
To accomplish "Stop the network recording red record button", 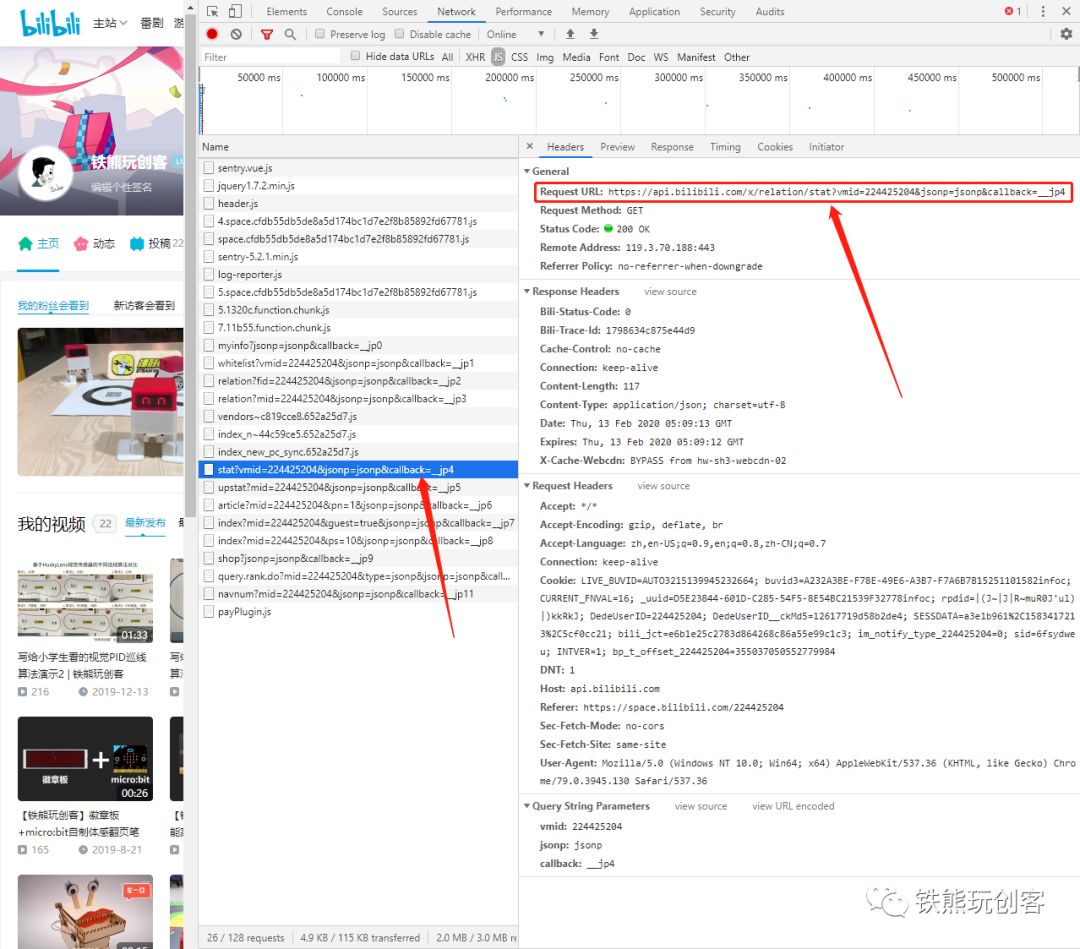I will [x=211, y=33].
